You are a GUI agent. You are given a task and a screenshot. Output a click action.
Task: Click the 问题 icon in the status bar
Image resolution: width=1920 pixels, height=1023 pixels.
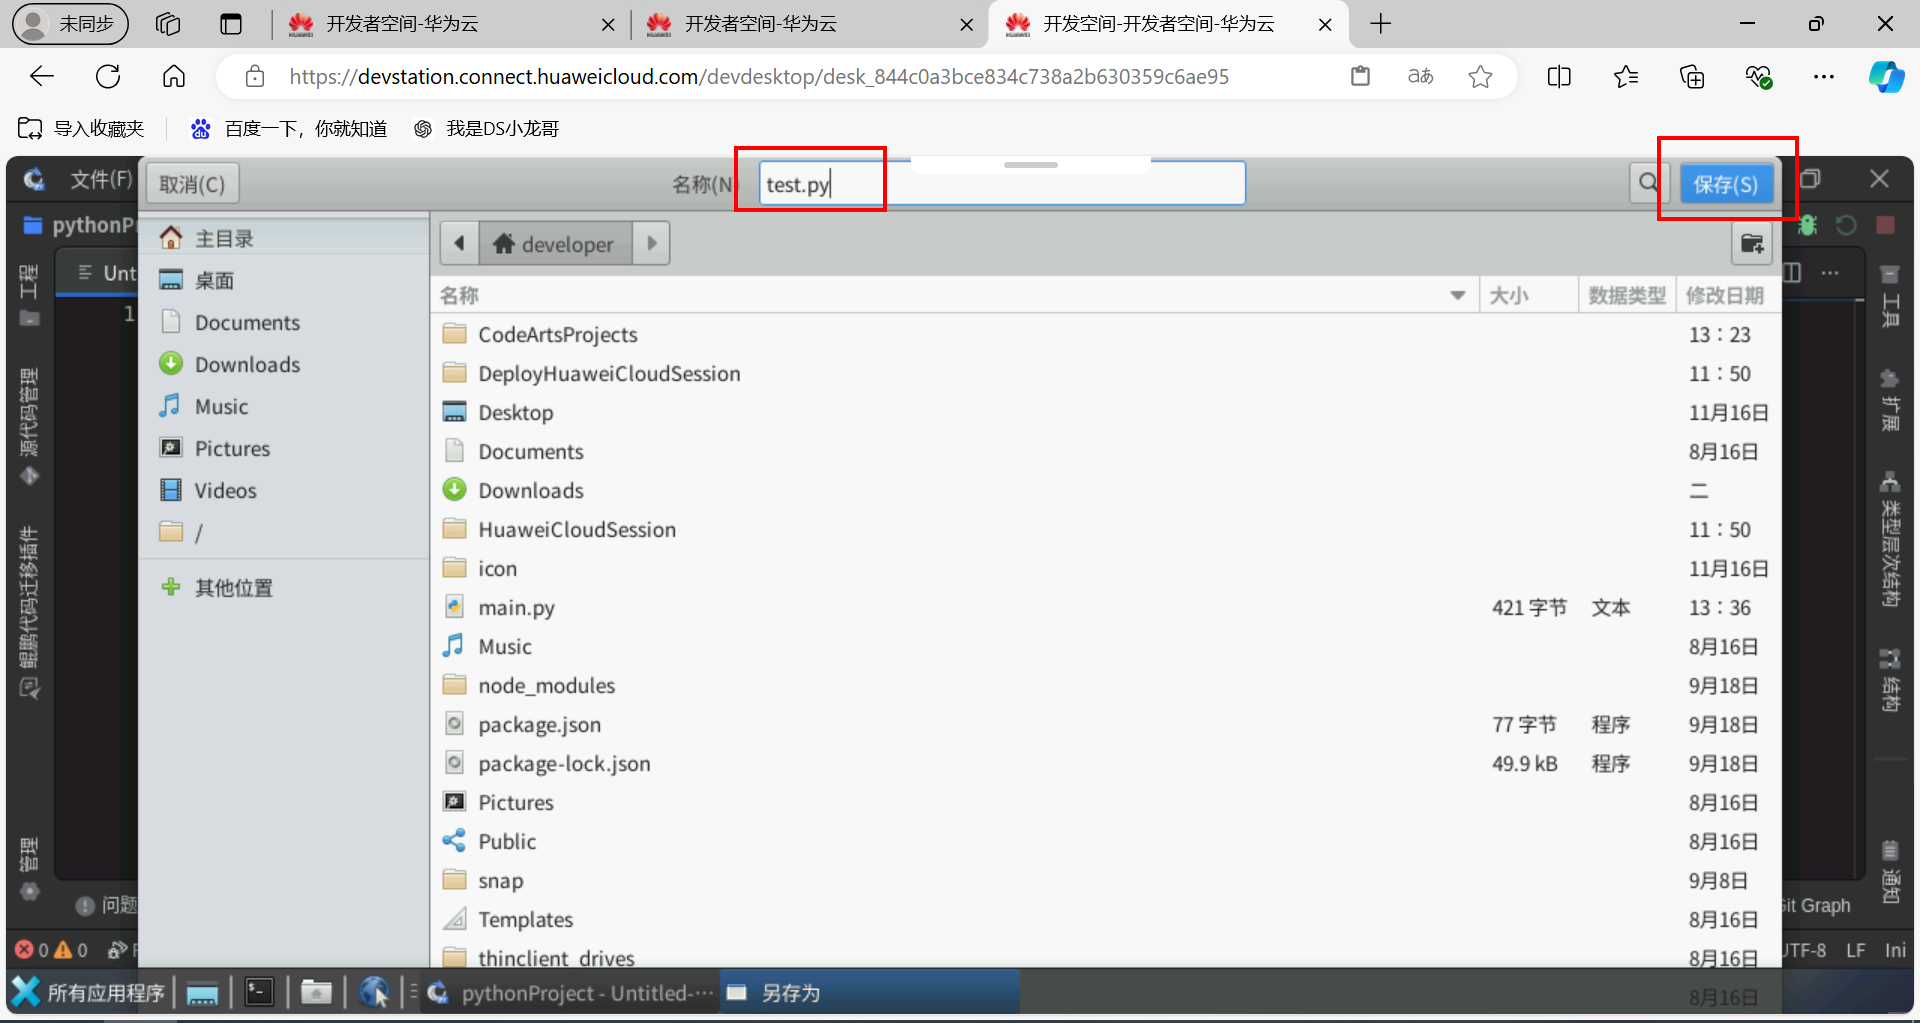tap(84, 905)
